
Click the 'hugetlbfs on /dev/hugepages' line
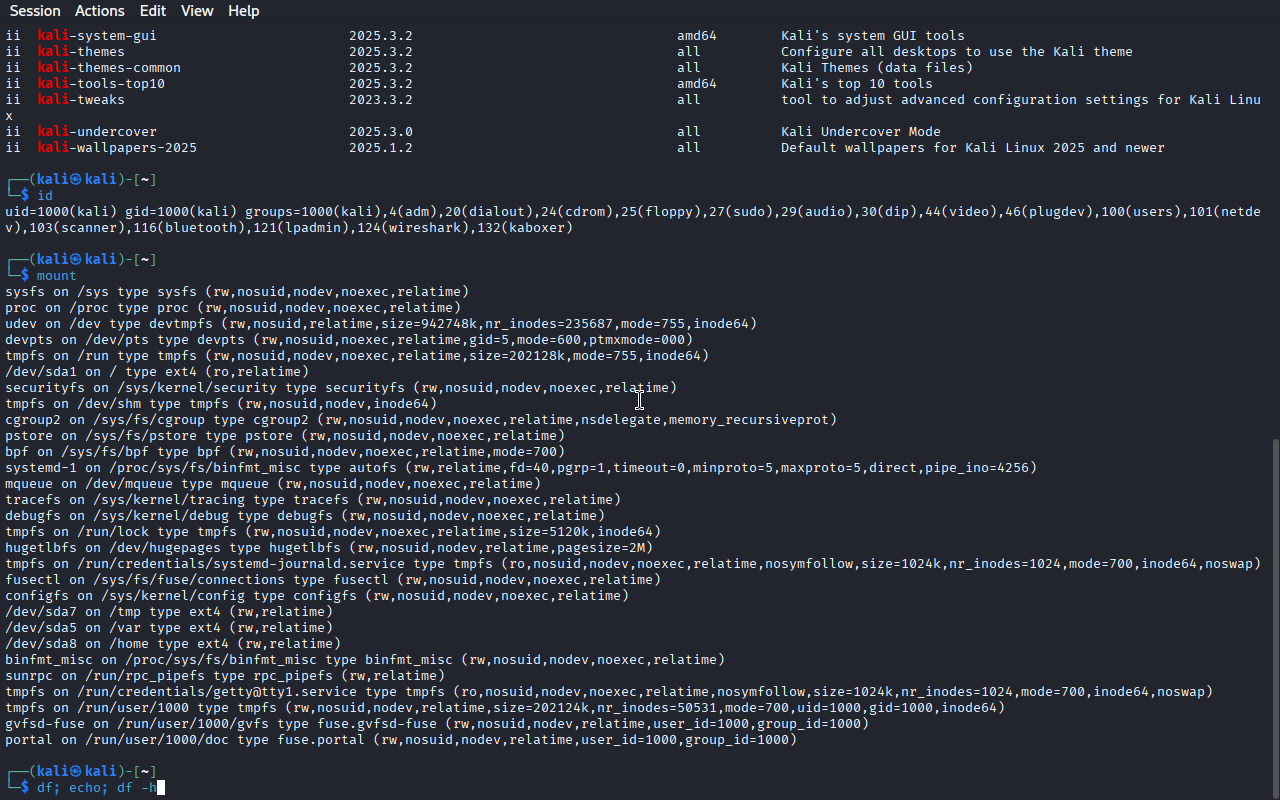pyautogui.click(x=329, y=548)
